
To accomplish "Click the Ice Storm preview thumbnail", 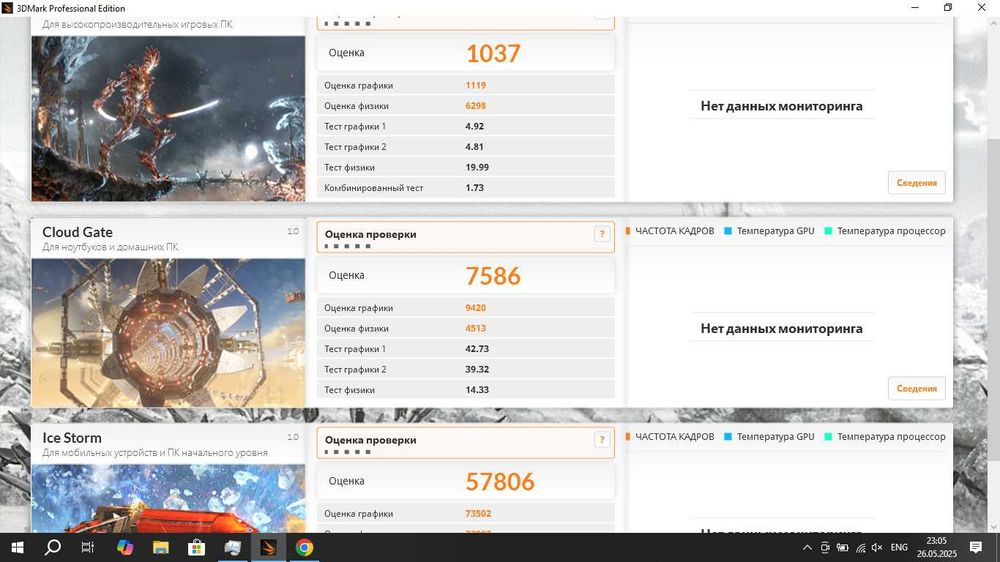I will point(168,498).
